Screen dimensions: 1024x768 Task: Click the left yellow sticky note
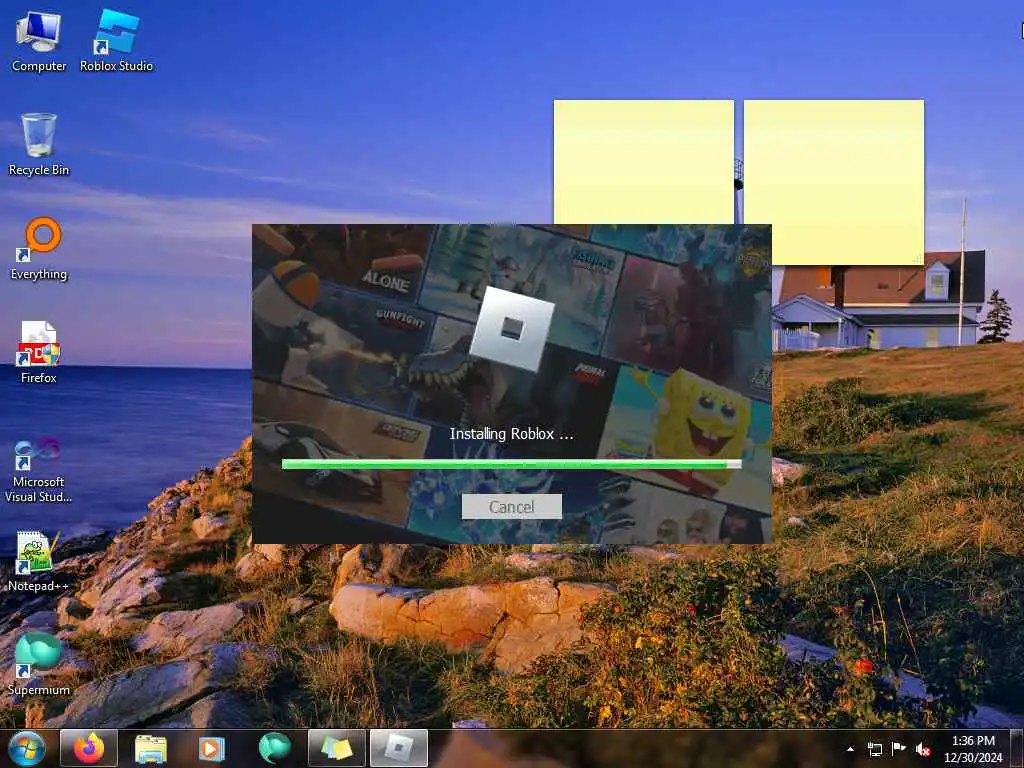[x=644, y=162]
